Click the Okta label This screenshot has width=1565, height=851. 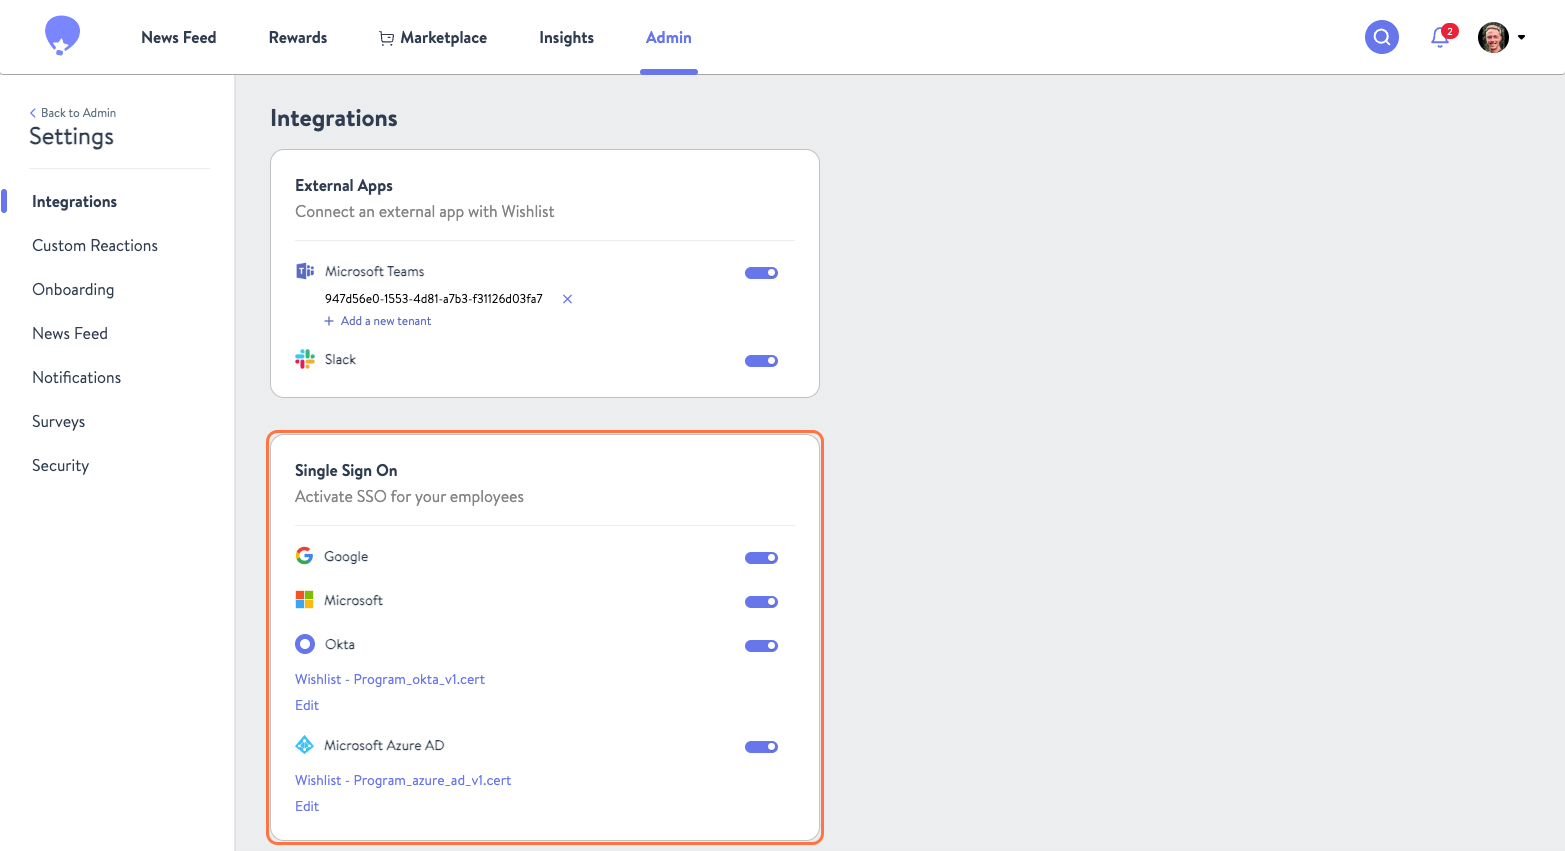[x=340, y=644]
